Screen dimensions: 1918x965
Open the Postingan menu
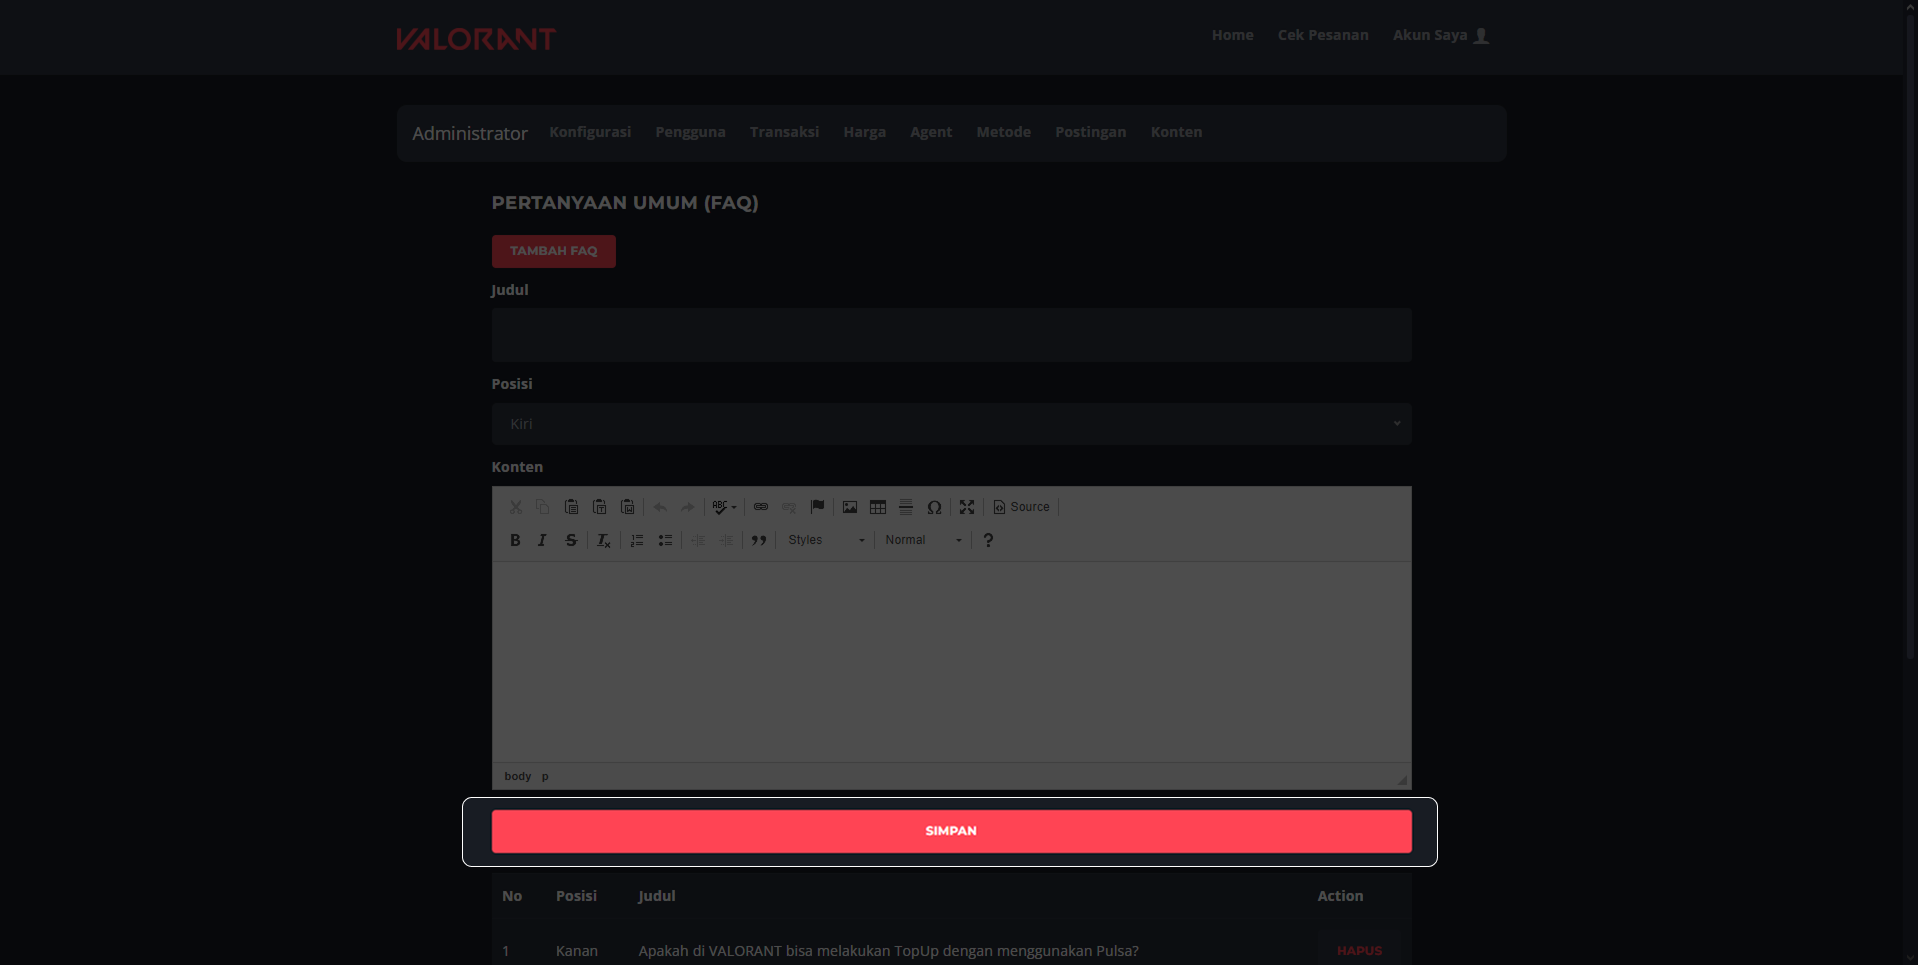(x=1090, y=132)
